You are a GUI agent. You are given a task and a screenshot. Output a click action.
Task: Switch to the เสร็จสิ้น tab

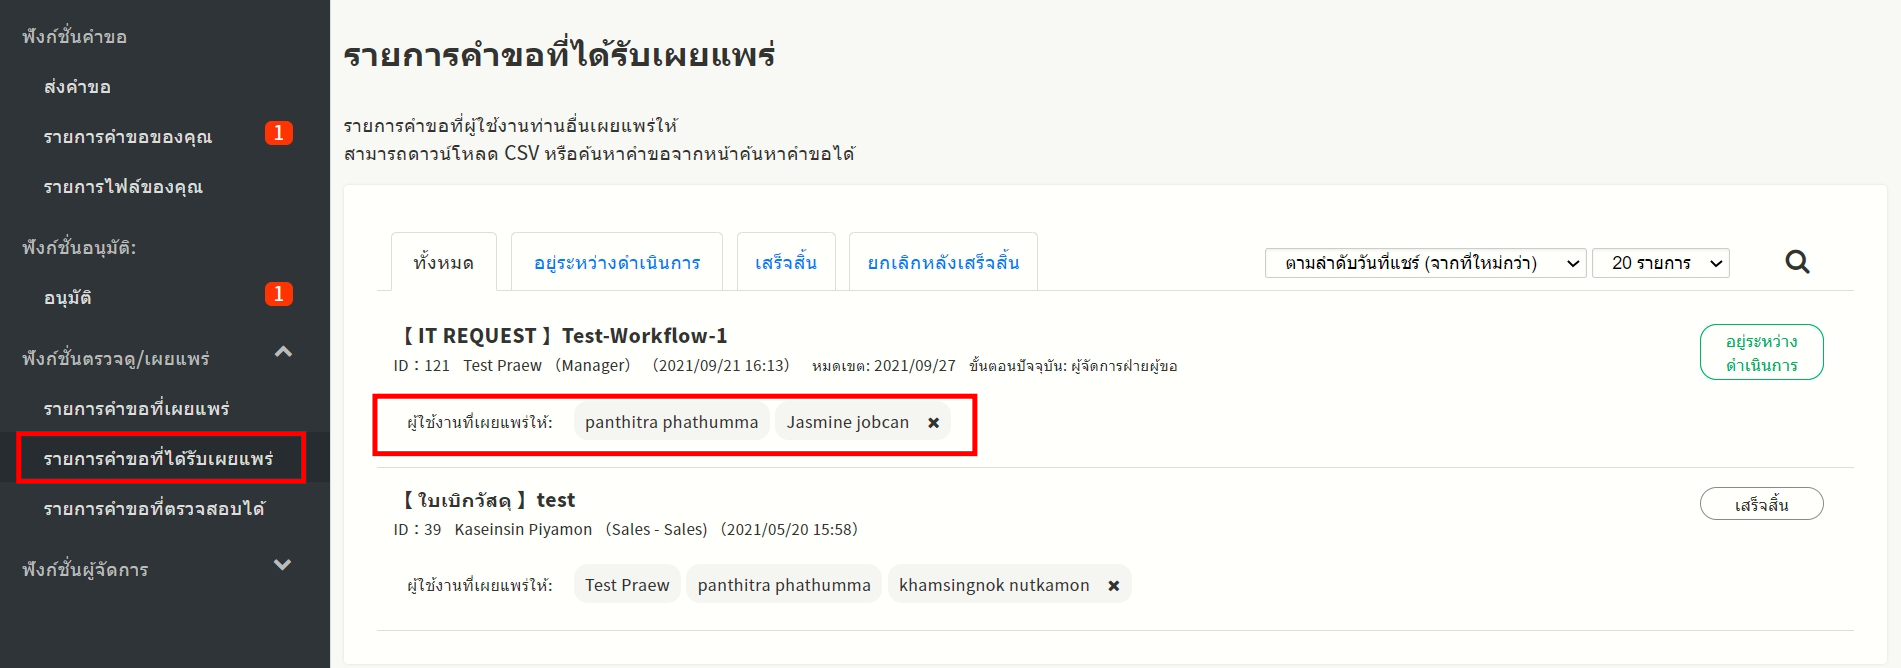coord(785,263)
